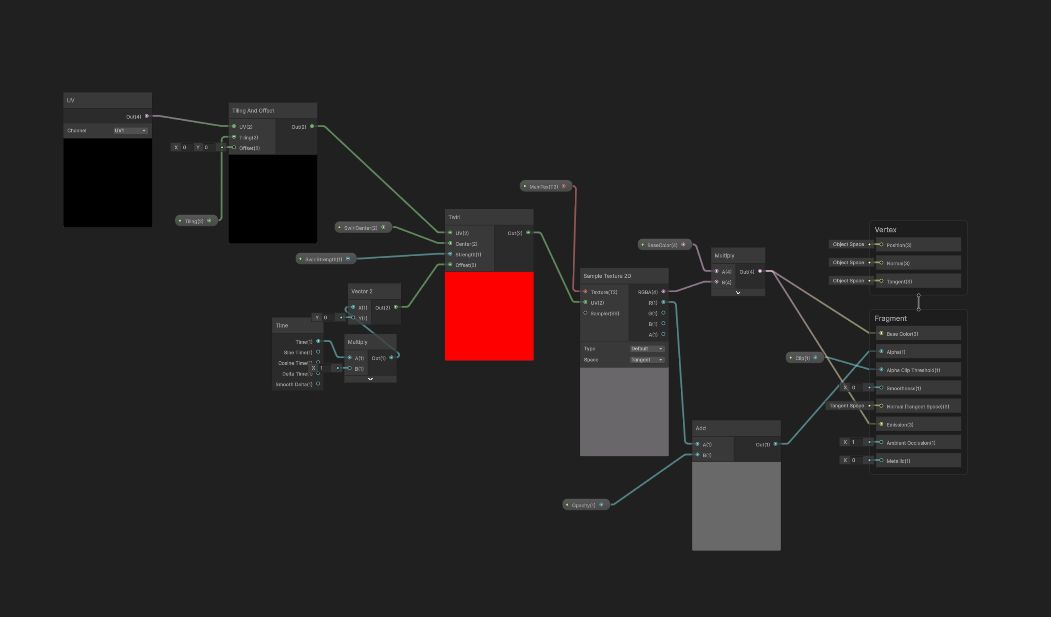Open the Space dropdown on Sample Texture 2D
Screen dimensions: 1051x617
click(x=647, y=359)
